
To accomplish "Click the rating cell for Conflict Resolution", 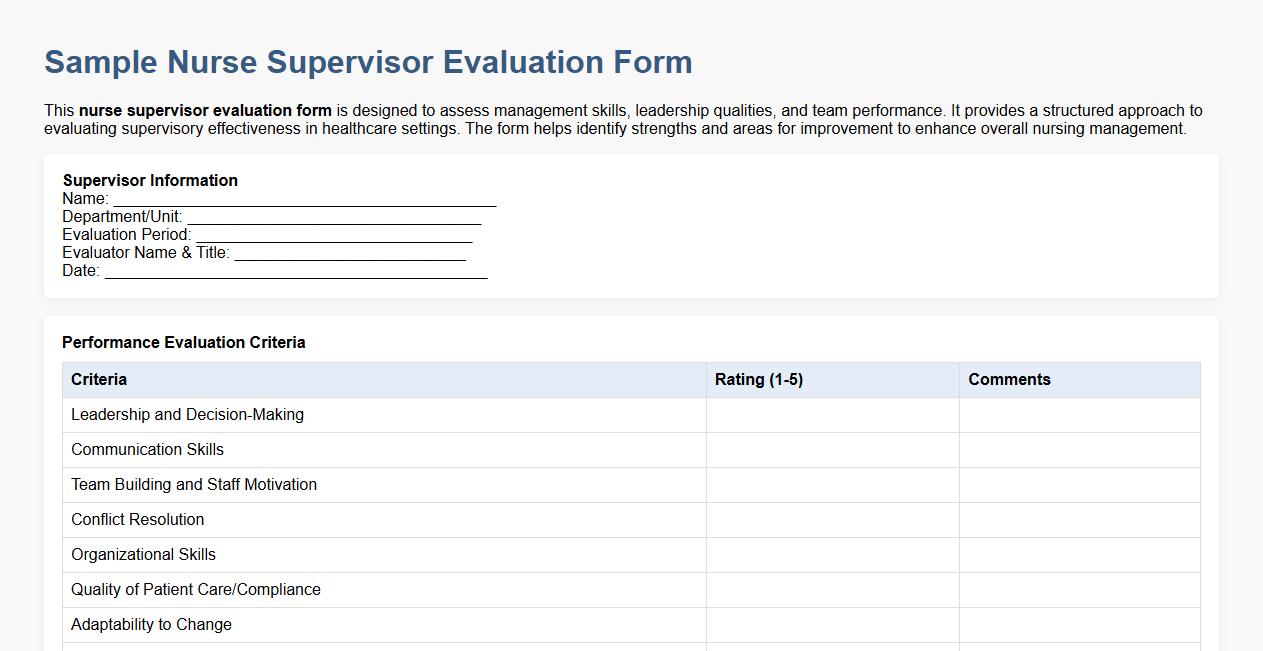I will coord(832,519).
